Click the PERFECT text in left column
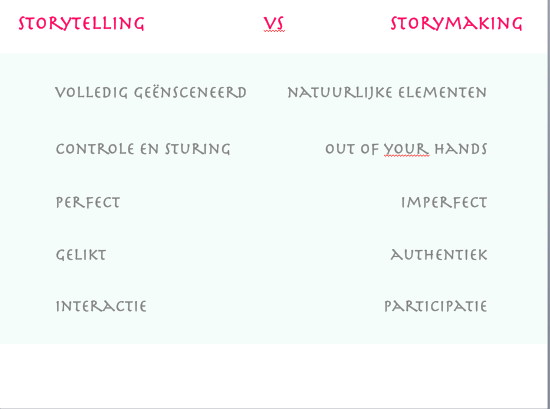Screen dimensions: 550x409 click(x=88, y=202)
